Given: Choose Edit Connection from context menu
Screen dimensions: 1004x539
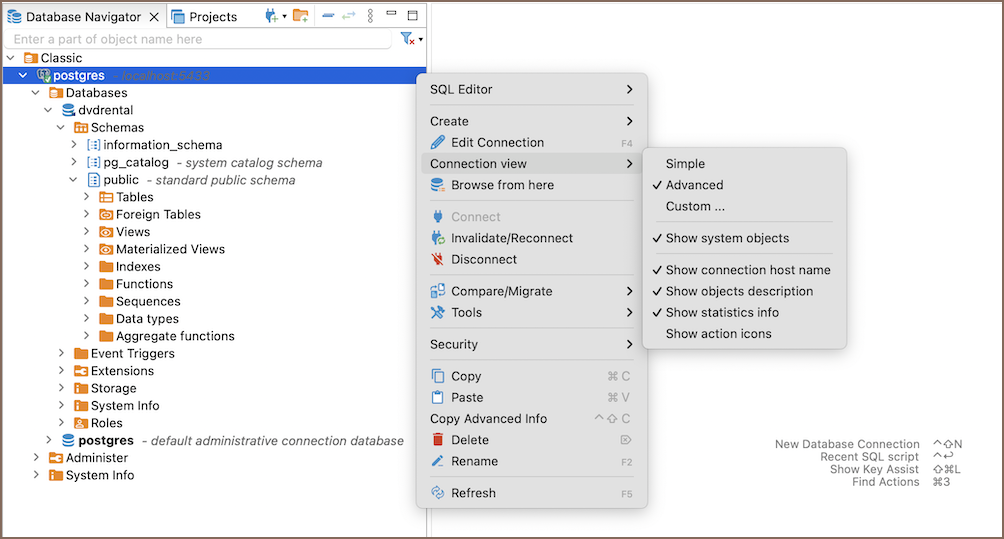Looking at the screenshot, I should click(x=497, y=143).
